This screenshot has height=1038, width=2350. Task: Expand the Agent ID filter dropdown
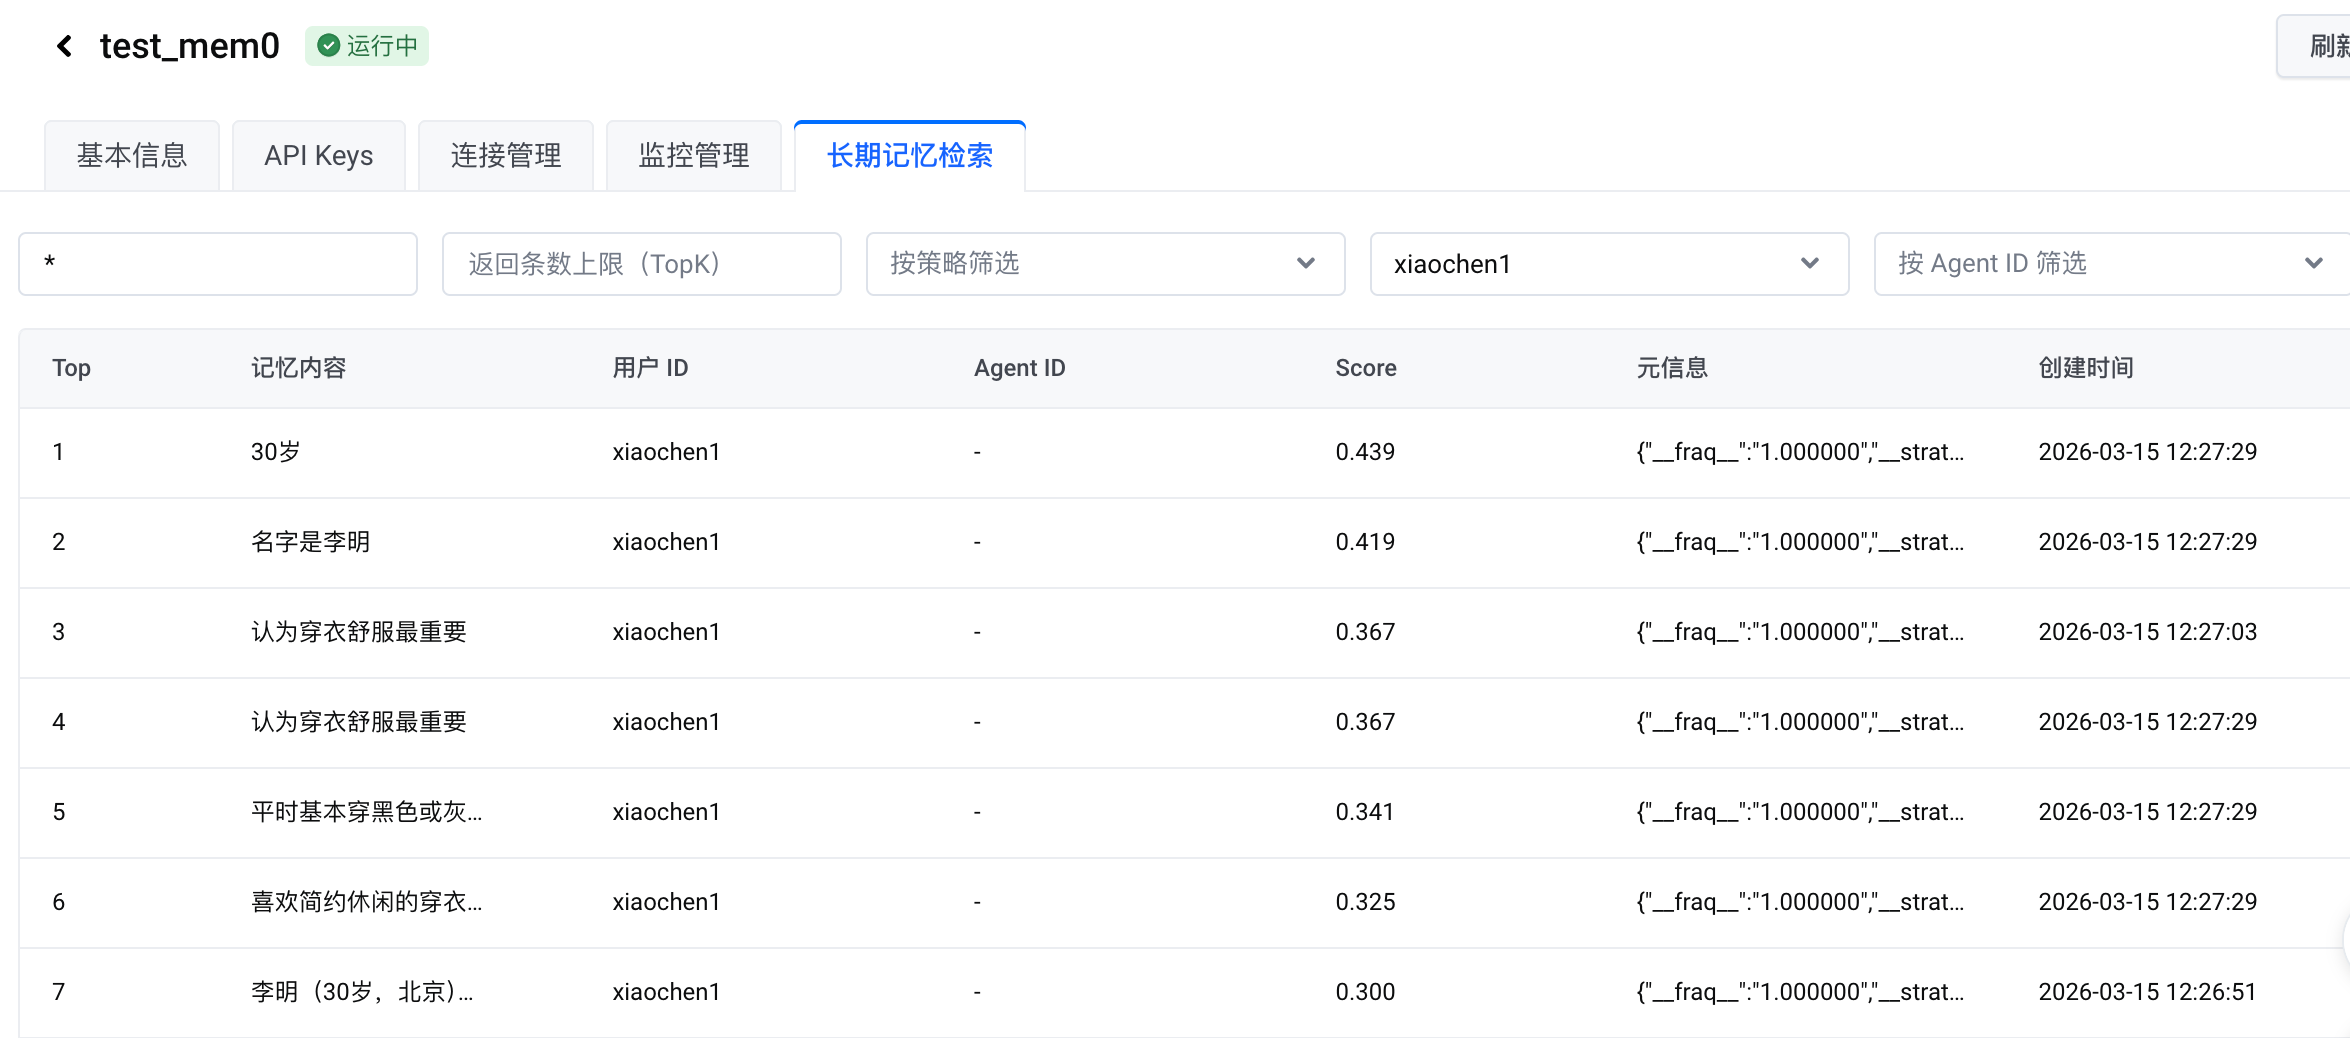(x=2110, y=264)
